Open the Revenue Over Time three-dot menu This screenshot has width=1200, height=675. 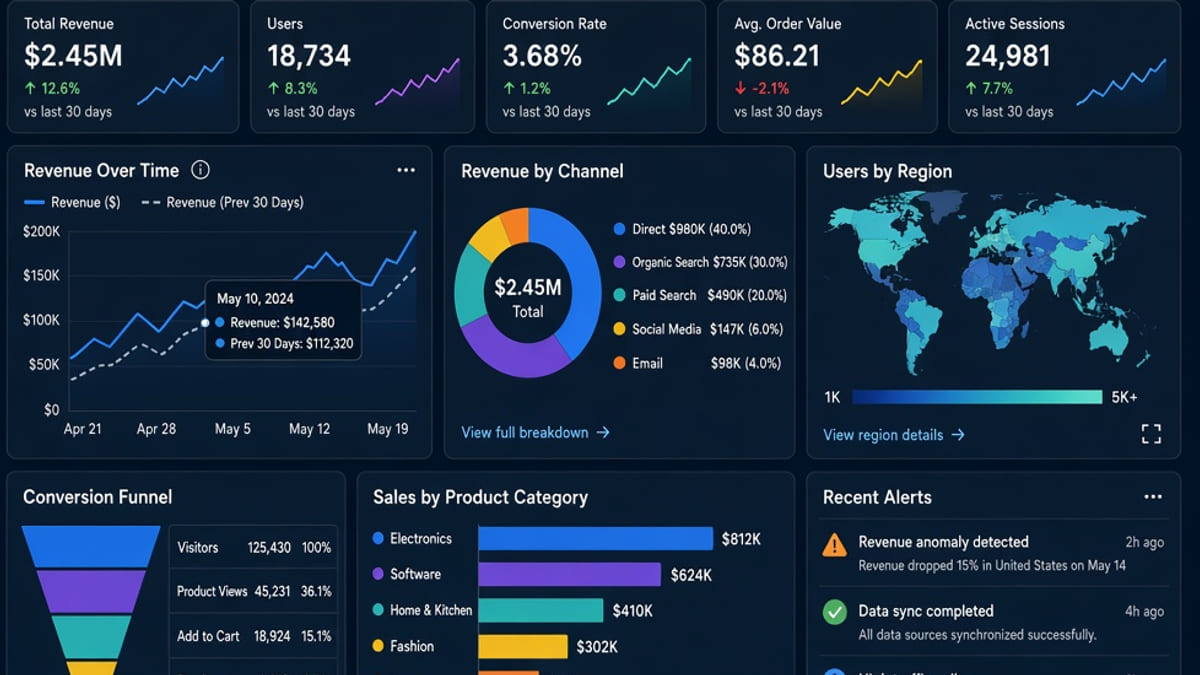click(406, 170)
